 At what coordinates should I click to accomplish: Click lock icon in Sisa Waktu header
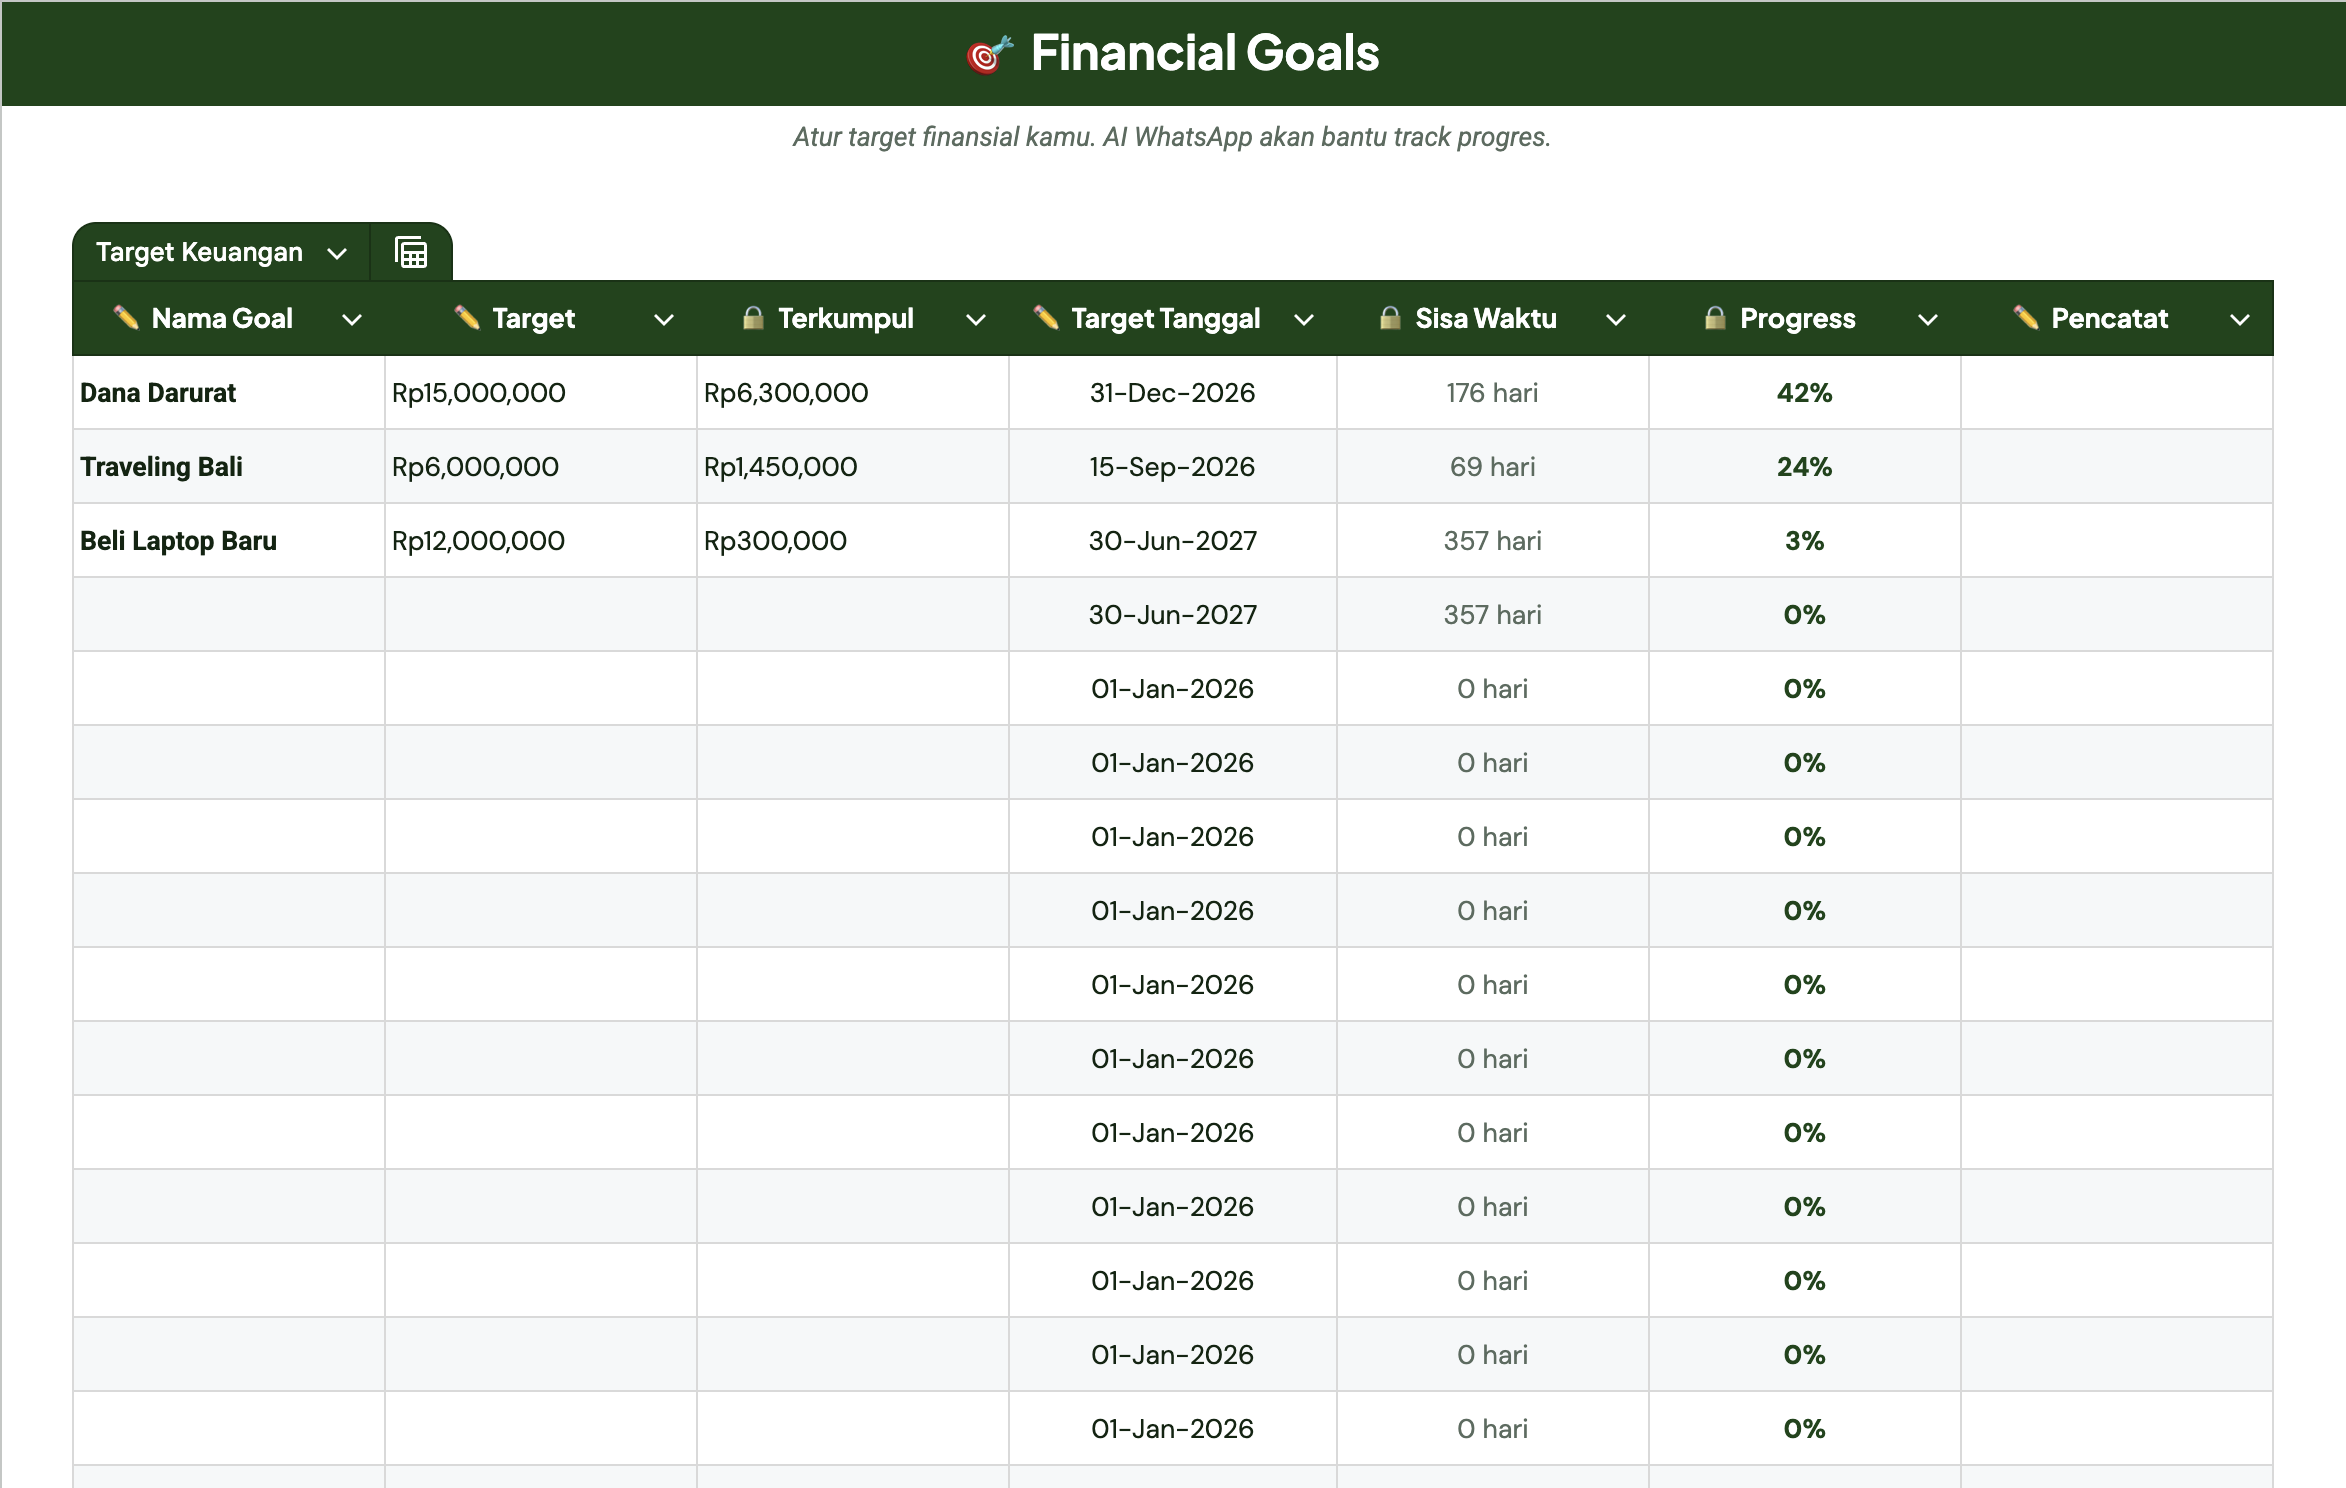tap(1390, 318)
